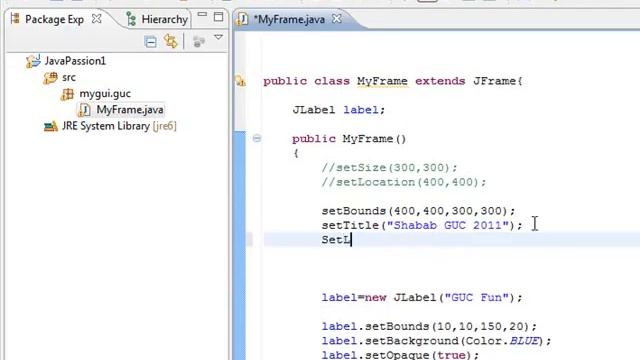Close the MyFrame.java editor tab
The height and width of the screenshot is (360, 640).
click(337, 19)
